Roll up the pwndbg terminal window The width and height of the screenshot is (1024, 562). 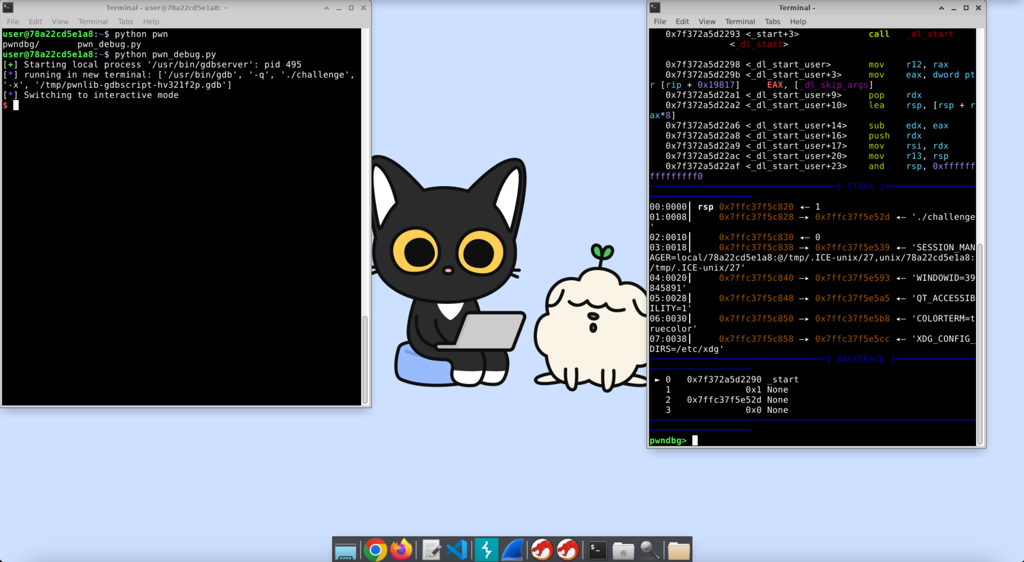[941, 8]
